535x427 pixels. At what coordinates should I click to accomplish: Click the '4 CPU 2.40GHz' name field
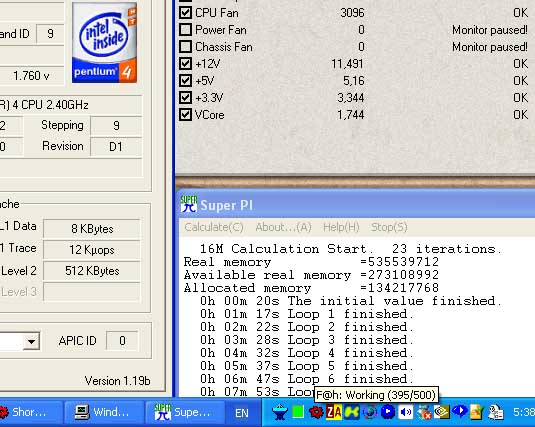[71, 105]
